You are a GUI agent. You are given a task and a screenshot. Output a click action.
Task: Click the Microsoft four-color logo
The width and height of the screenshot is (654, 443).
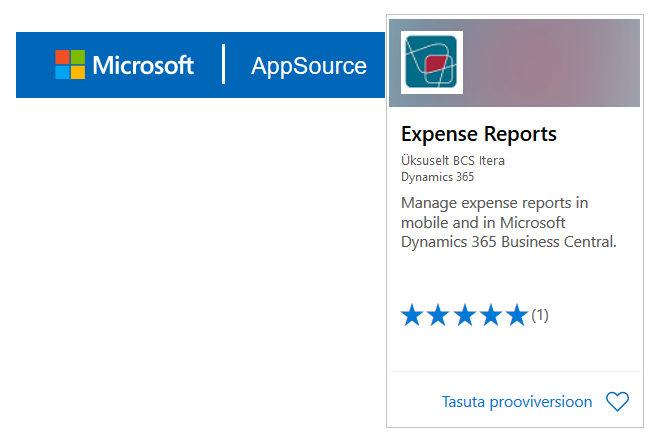[70, 64]
